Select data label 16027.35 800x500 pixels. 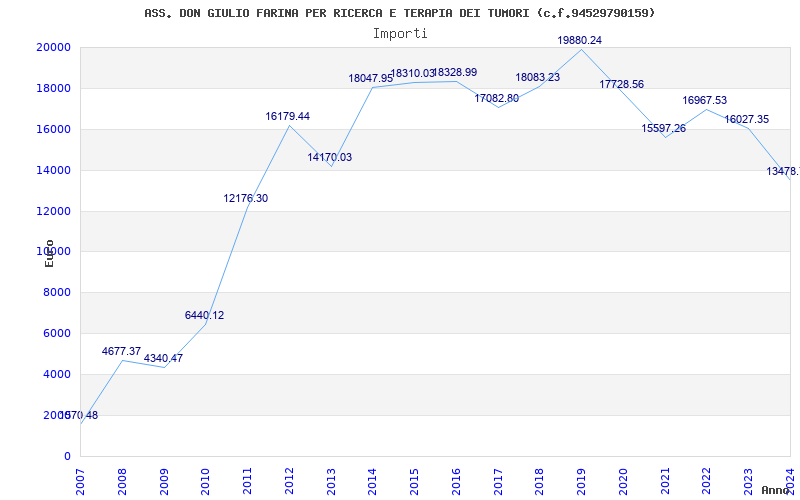pyautogui.click(x=746, y=119)
